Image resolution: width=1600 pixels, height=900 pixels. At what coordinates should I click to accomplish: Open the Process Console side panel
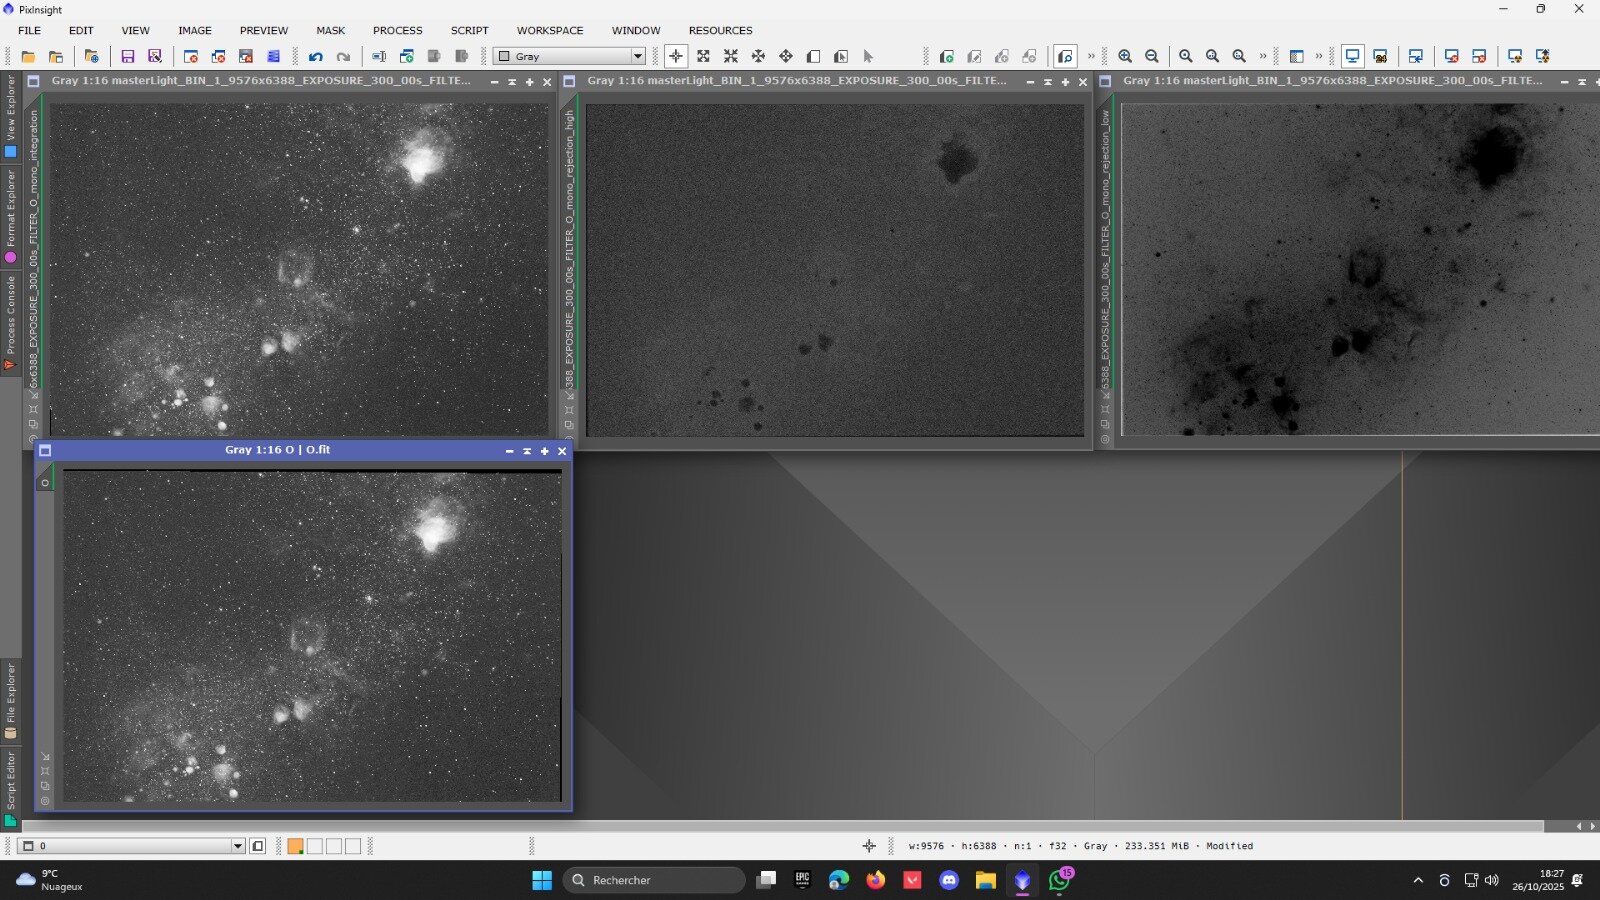point(11,322)
